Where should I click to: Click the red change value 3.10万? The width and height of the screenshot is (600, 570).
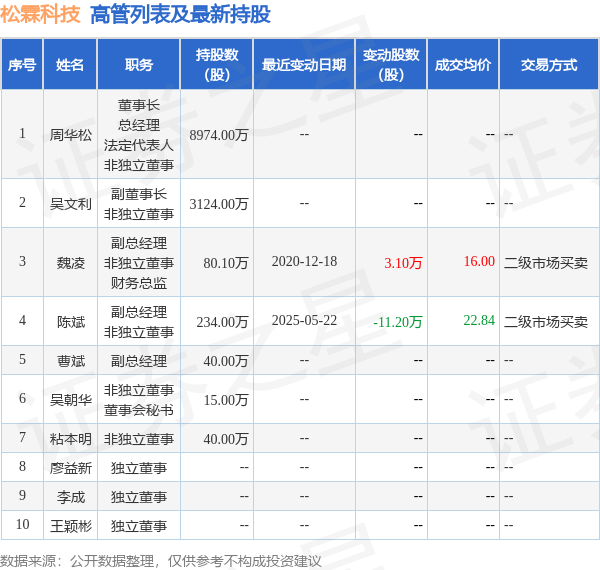coord(403,263)
